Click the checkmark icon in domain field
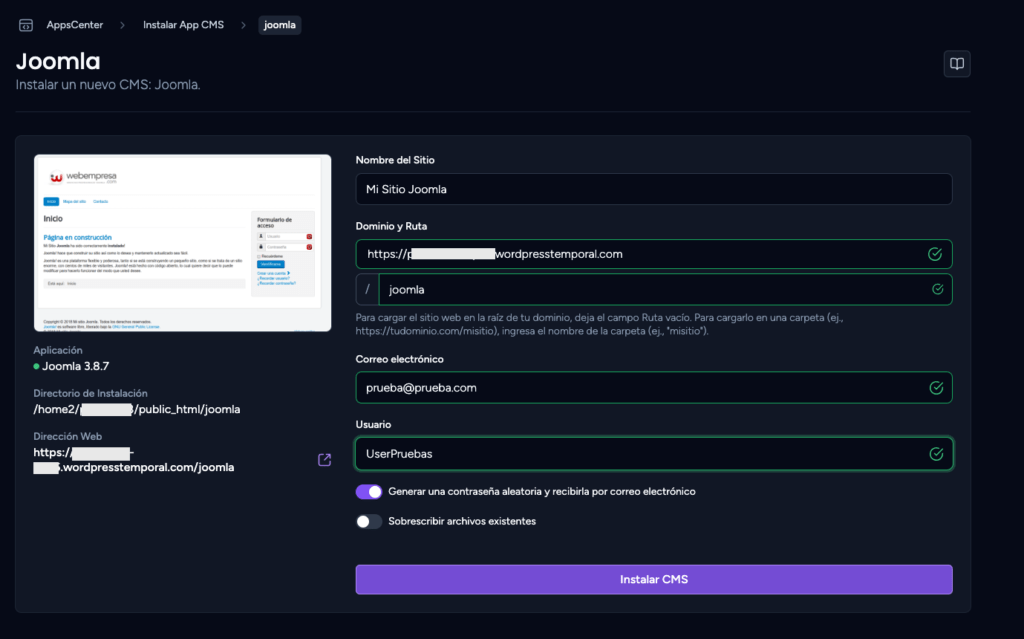 point(935,254)
